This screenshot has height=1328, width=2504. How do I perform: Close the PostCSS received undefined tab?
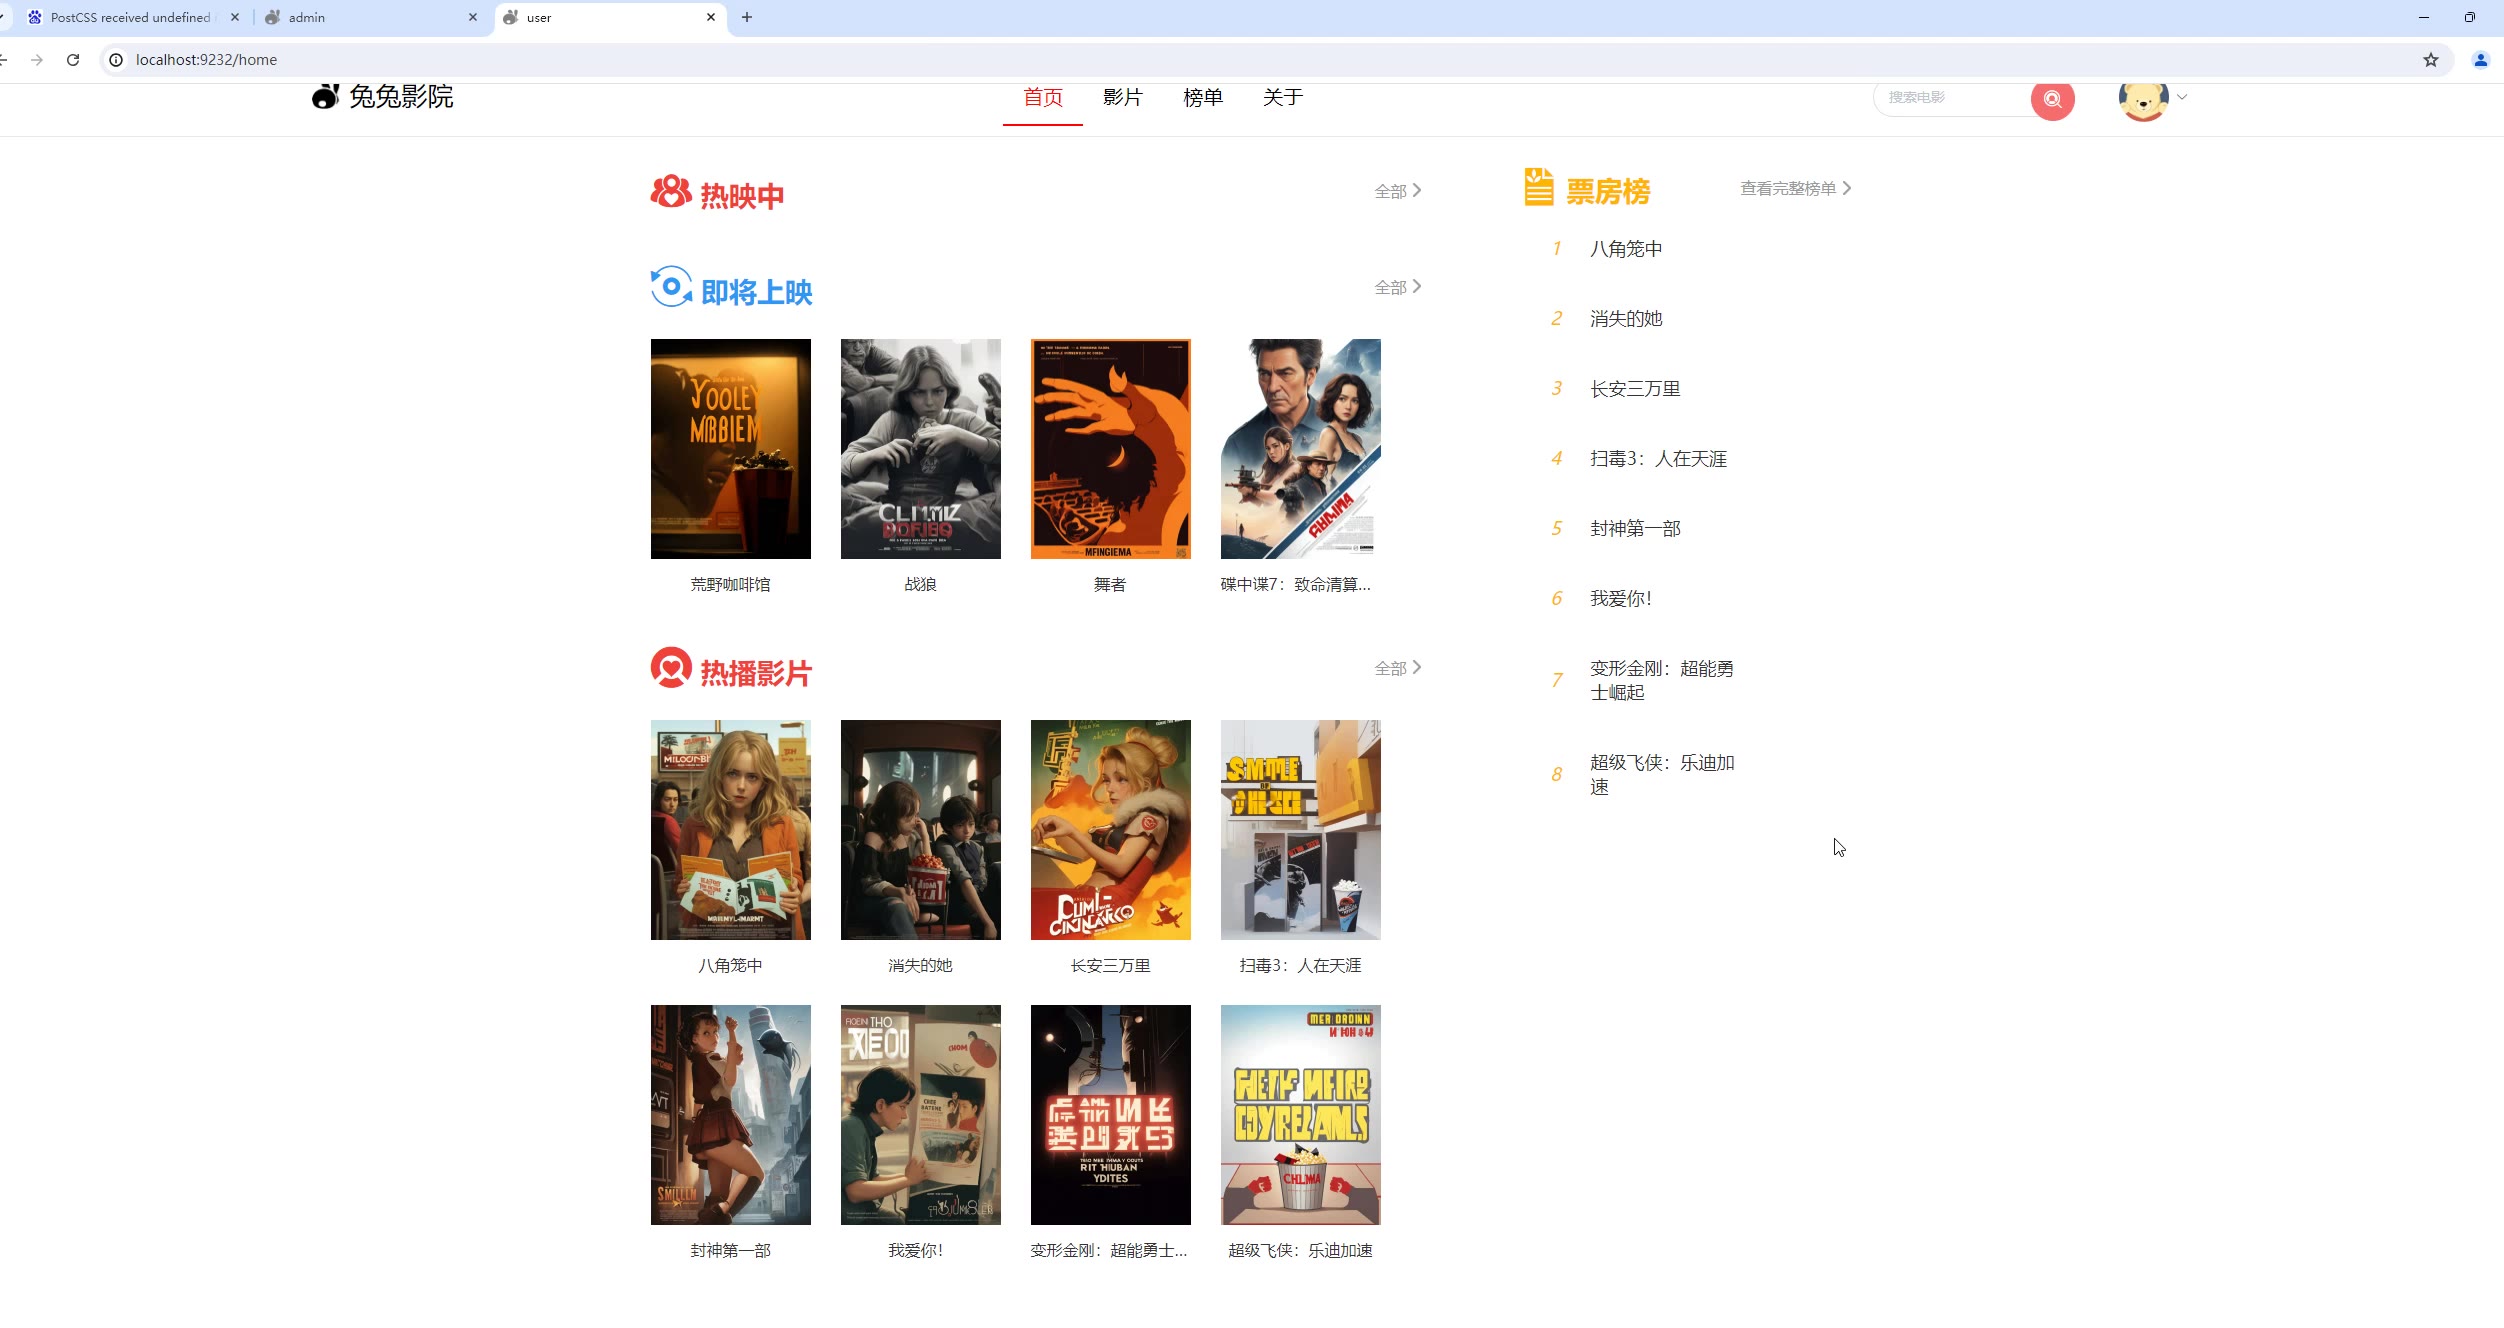(x=235, y=17)
